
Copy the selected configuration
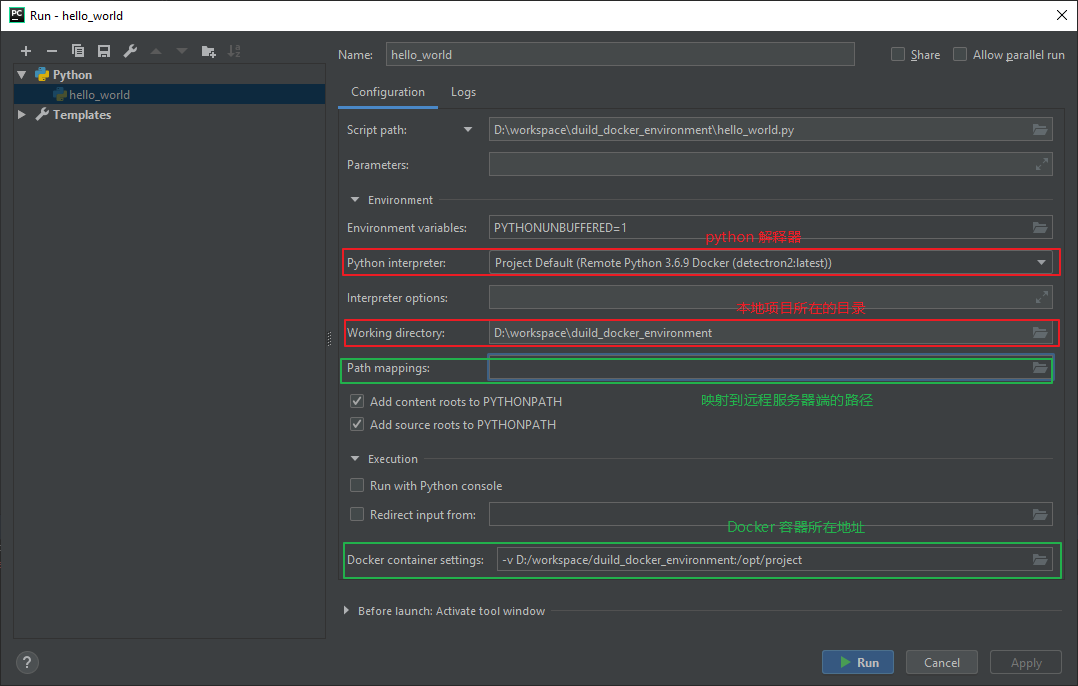pyautogui.click(x=78, y=51)
